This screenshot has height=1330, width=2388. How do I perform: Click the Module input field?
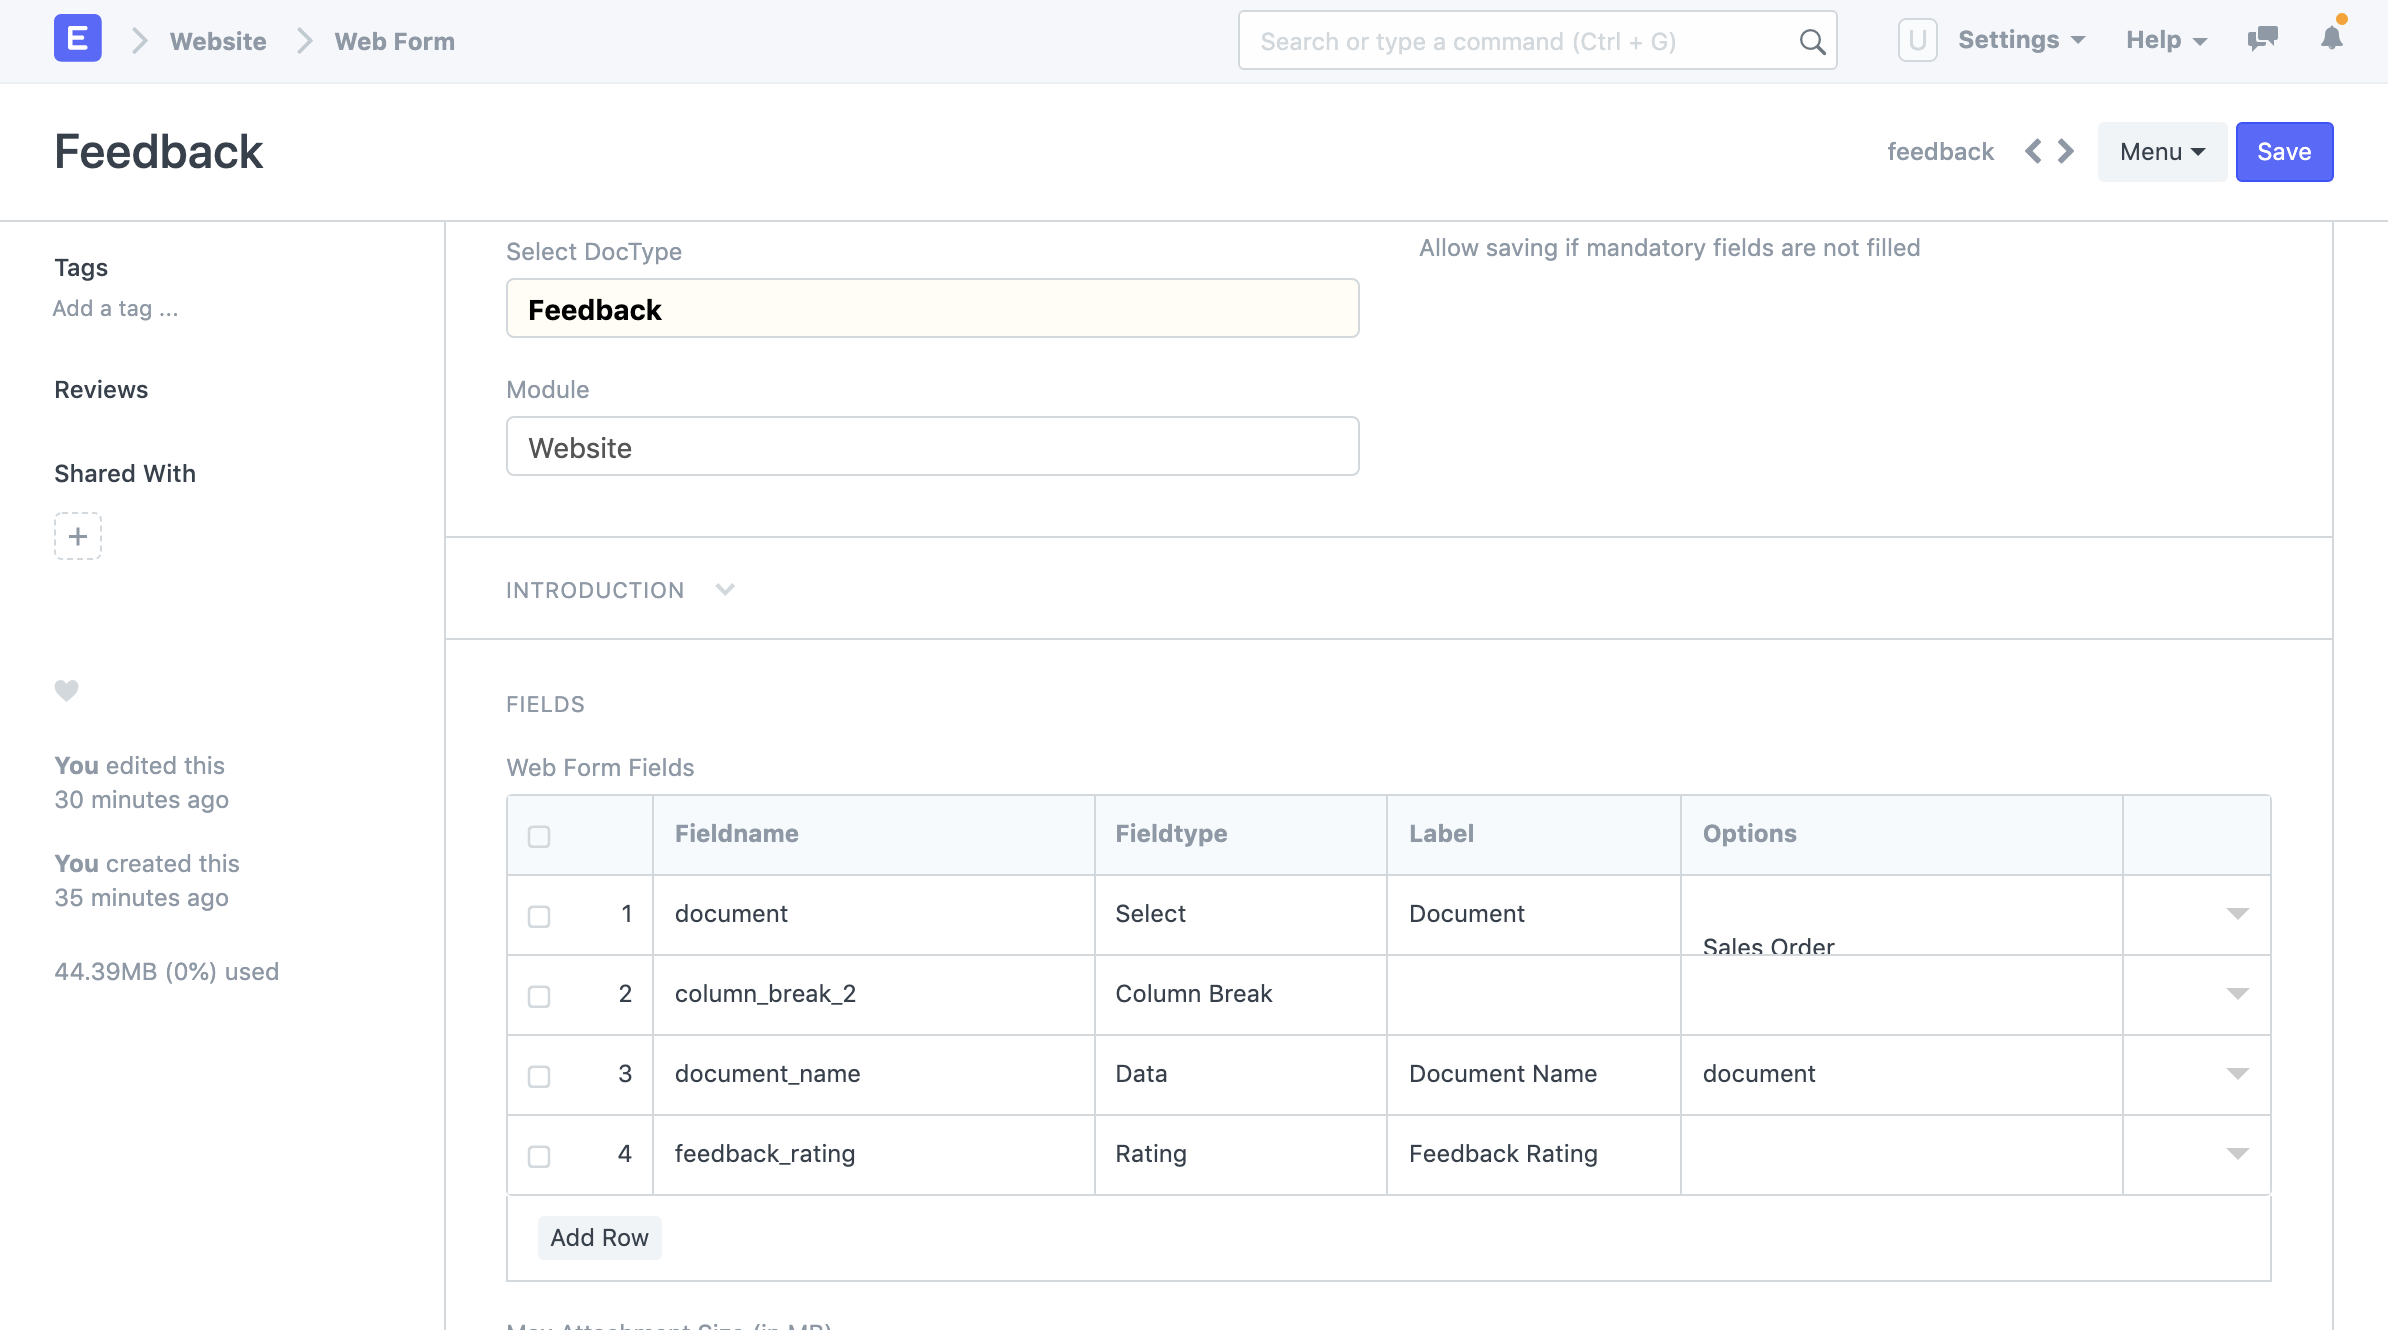pos(932,447)
